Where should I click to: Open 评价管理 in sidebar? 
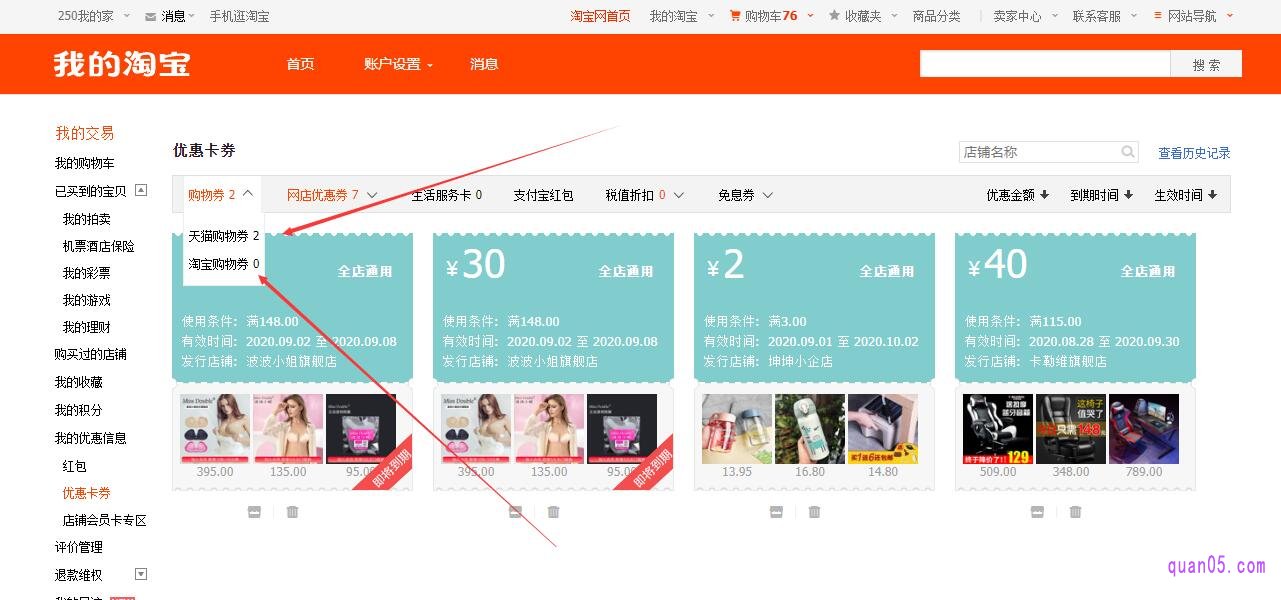pos(79,547)
